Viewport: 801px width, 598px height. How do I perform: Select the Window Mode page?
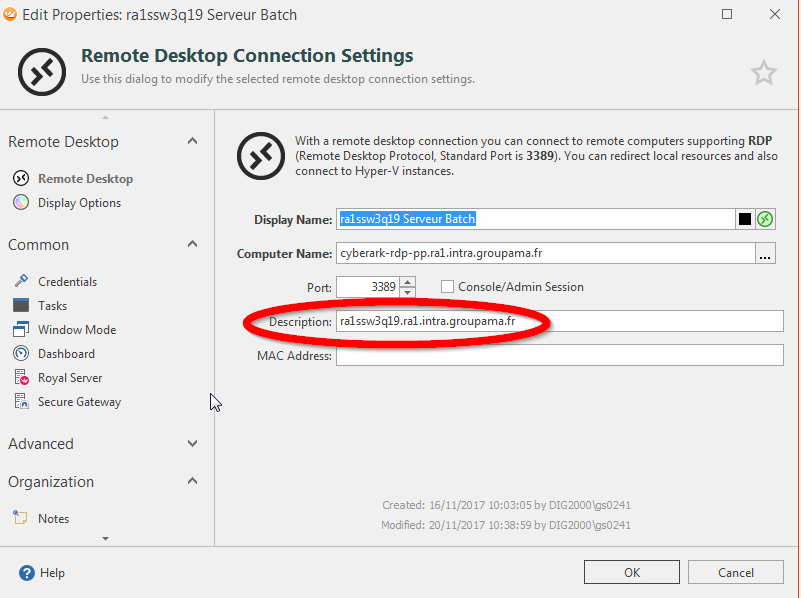76,330
